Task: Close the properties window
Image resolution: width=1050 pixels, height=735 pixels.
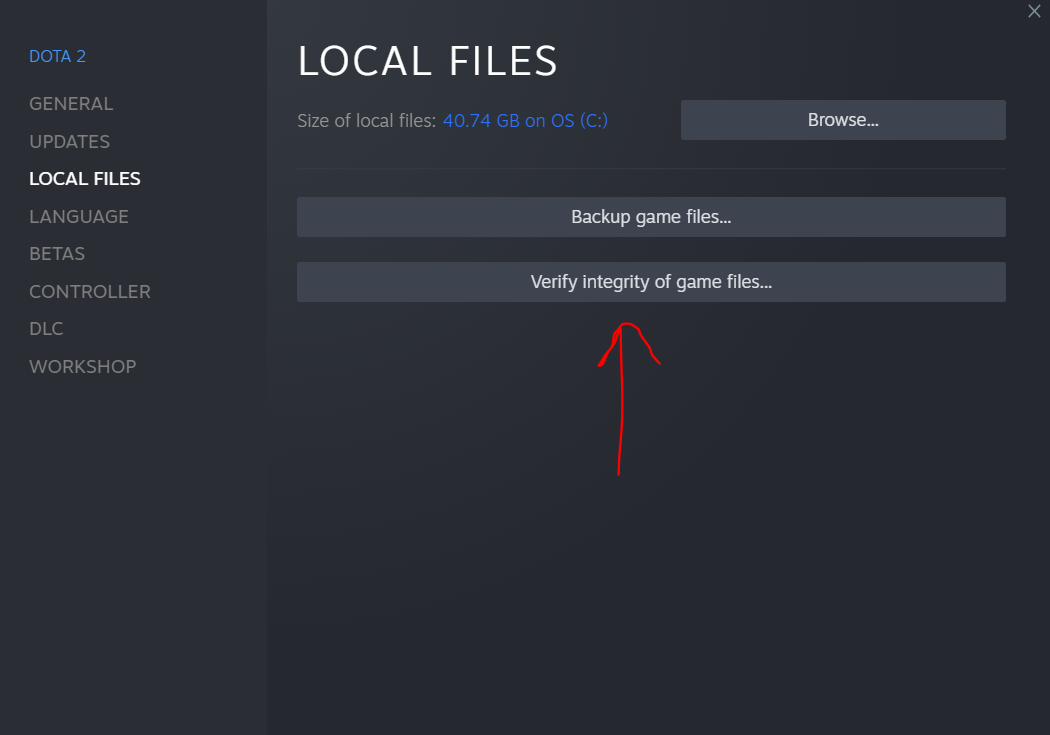Action: (x=1034, y=11)
